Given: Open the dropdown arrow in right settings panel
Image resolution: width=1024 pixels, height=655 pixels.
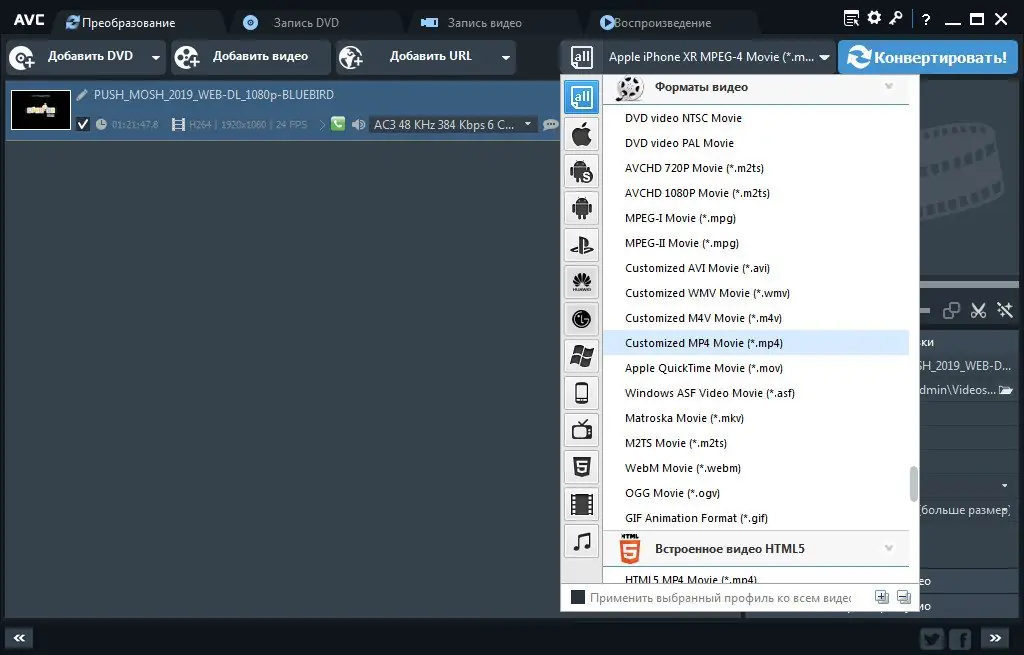Looking at the screenshot, I should pos(1004,485).
